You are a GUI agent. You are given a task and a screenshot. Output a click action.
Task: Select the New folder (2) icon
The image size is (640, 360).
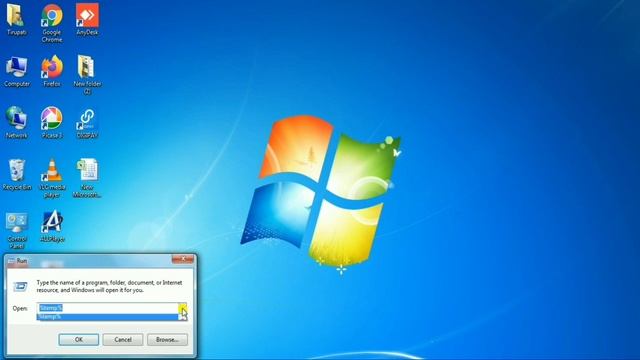click(x=87, y=75)
